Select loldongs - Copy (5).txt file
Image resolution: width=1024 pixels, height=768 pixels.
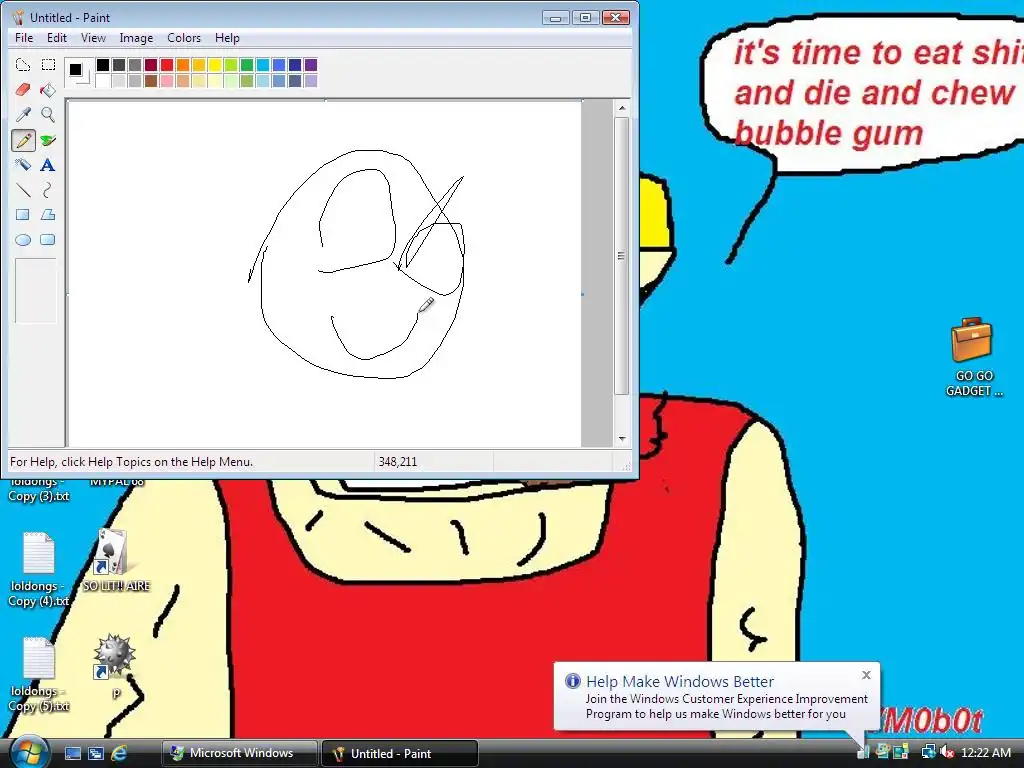click(x=39, y=675)
